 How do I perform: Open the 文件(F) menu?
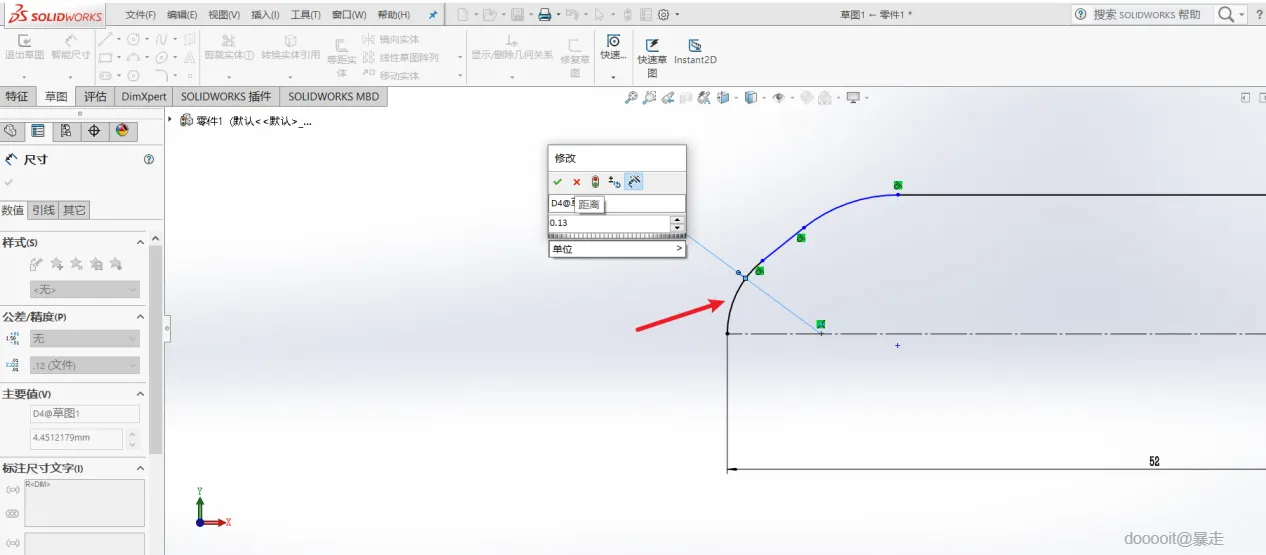tap(141, 15)
